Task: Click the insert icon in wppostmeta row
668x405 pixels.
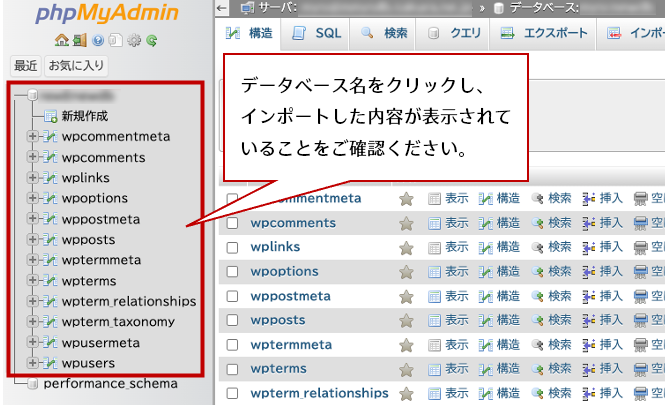Action: point(589,296)
